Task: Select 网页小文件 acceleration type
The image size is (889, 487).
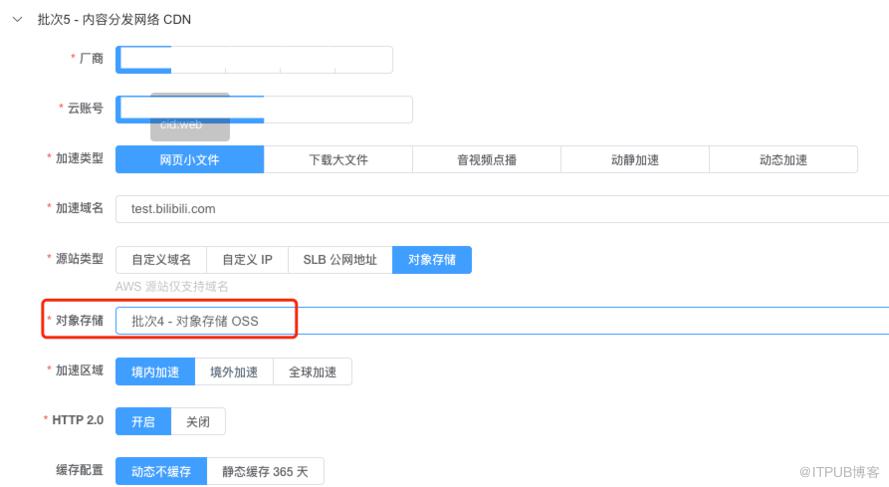Action: tap(190, 160)
